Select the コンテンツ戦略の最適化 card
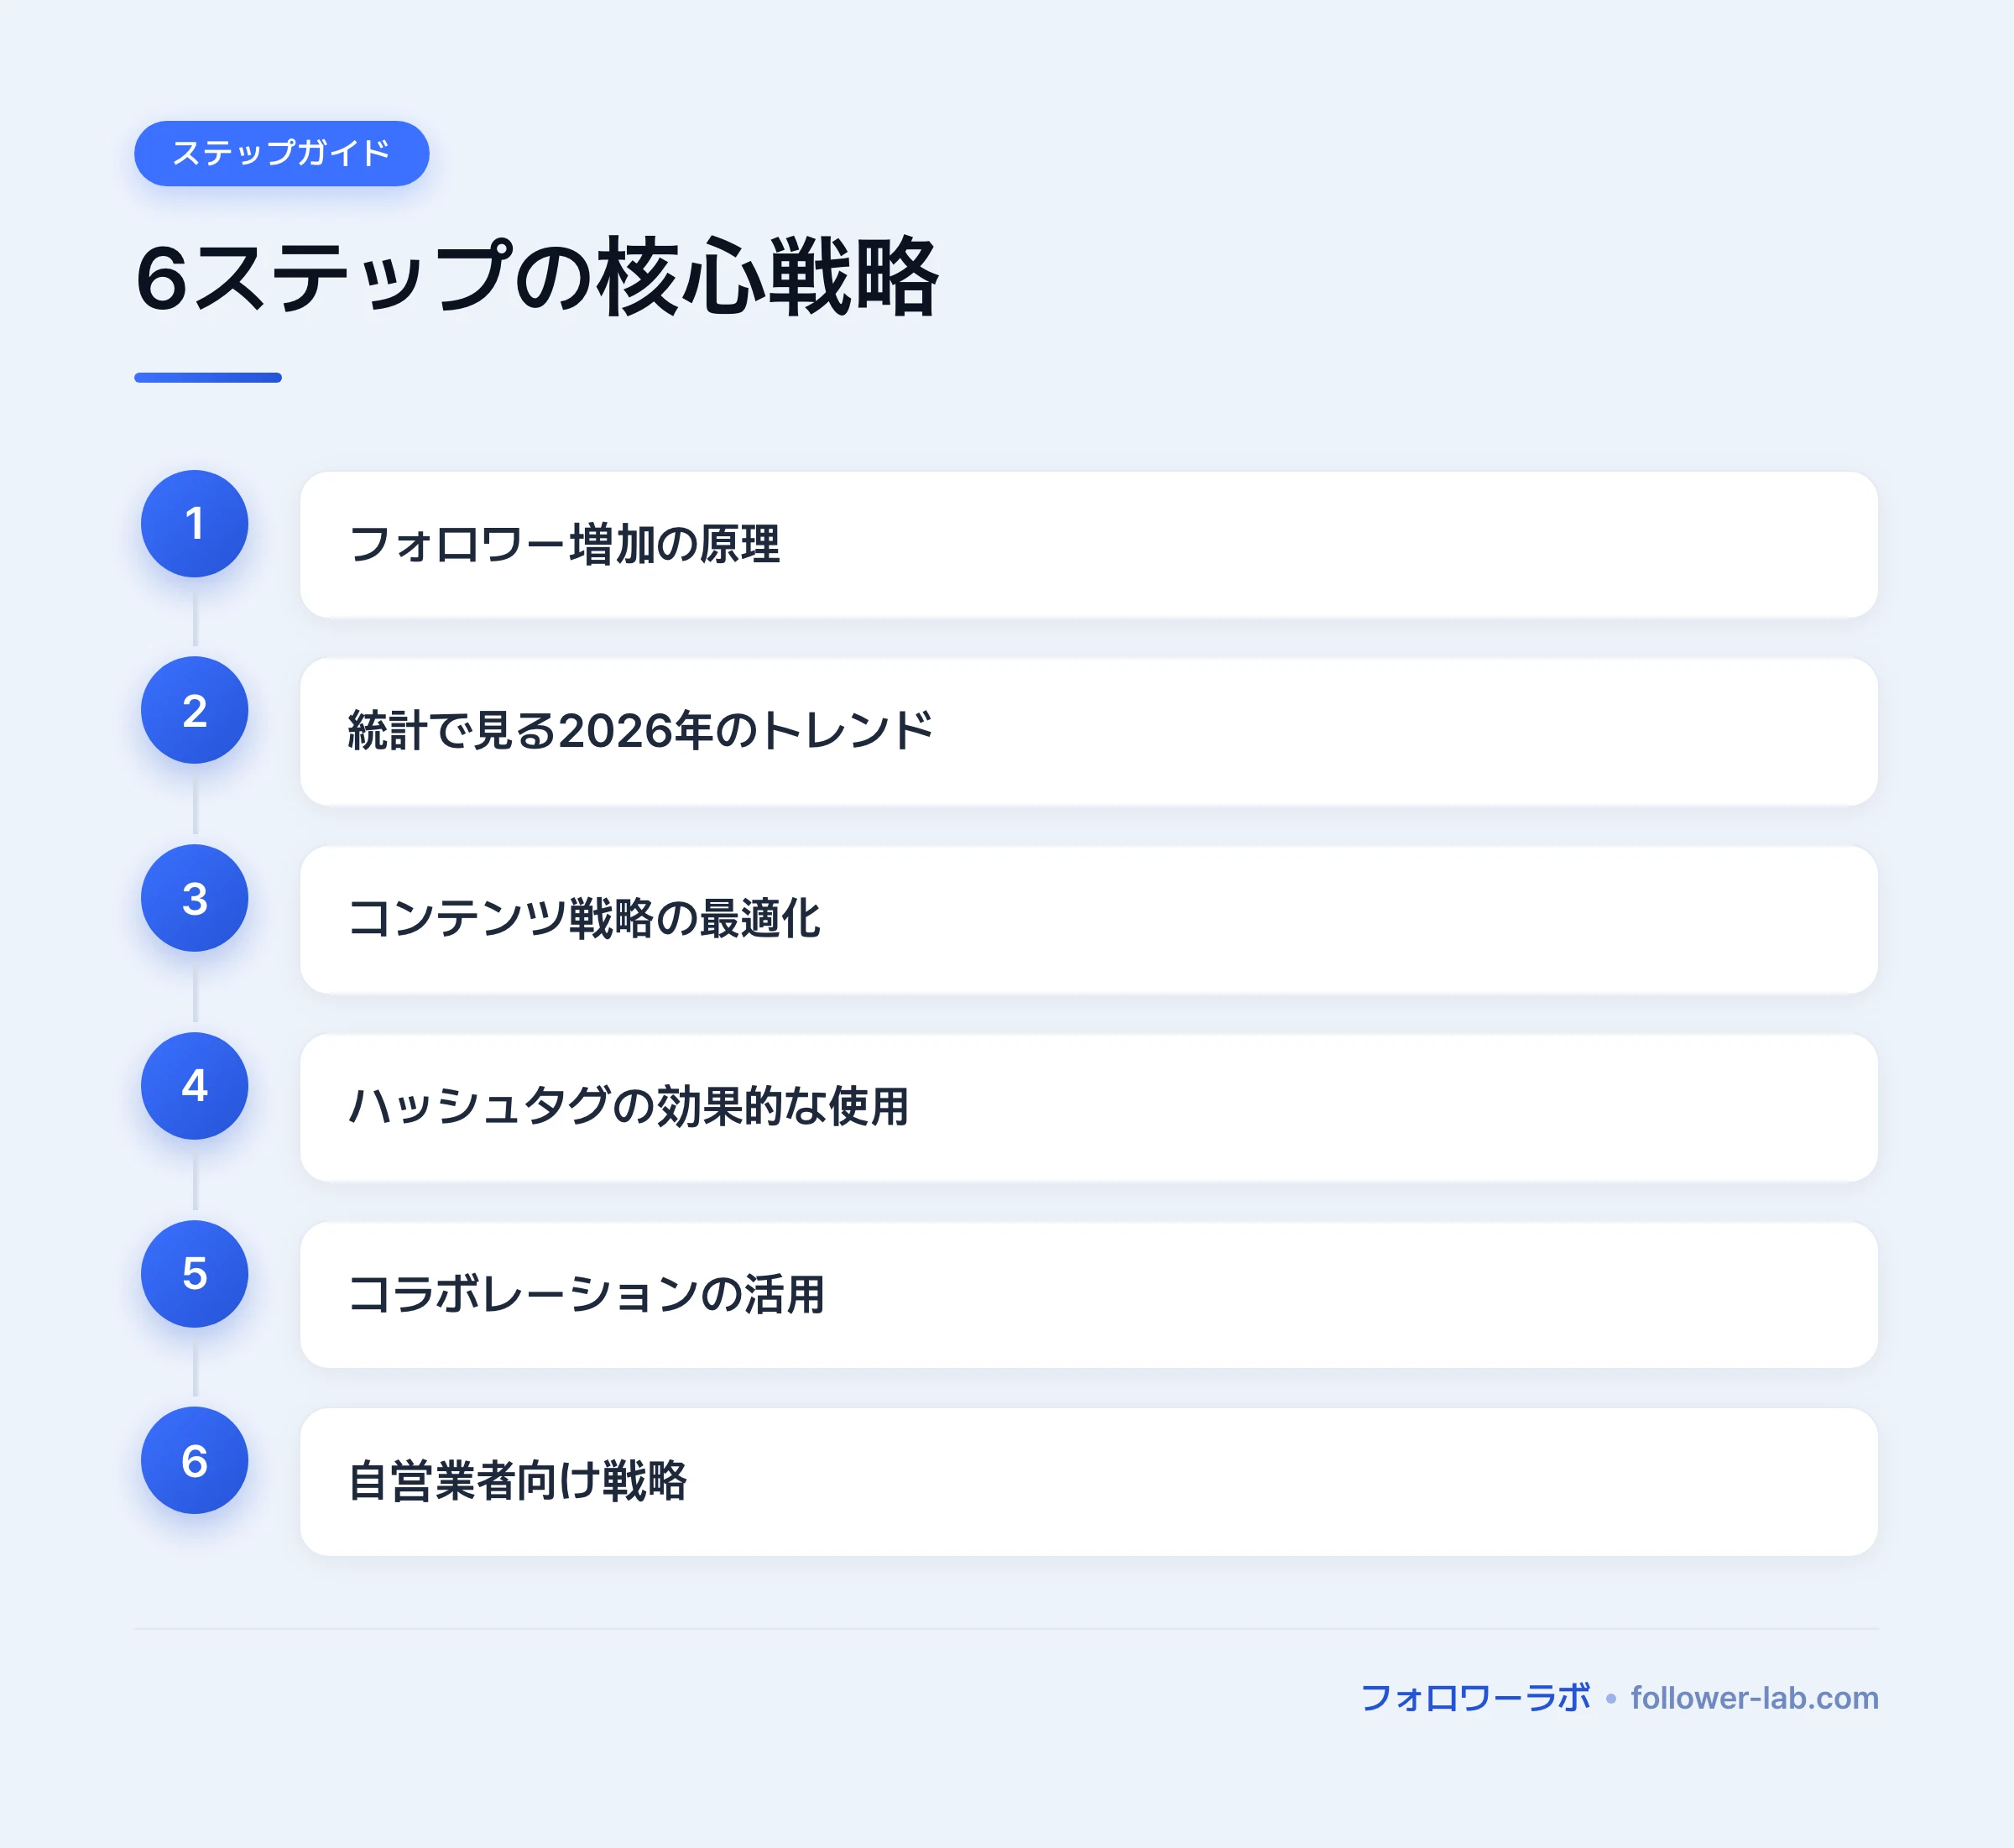The height and width of the screenshot is (1848, 2014). pos(1088,920)
